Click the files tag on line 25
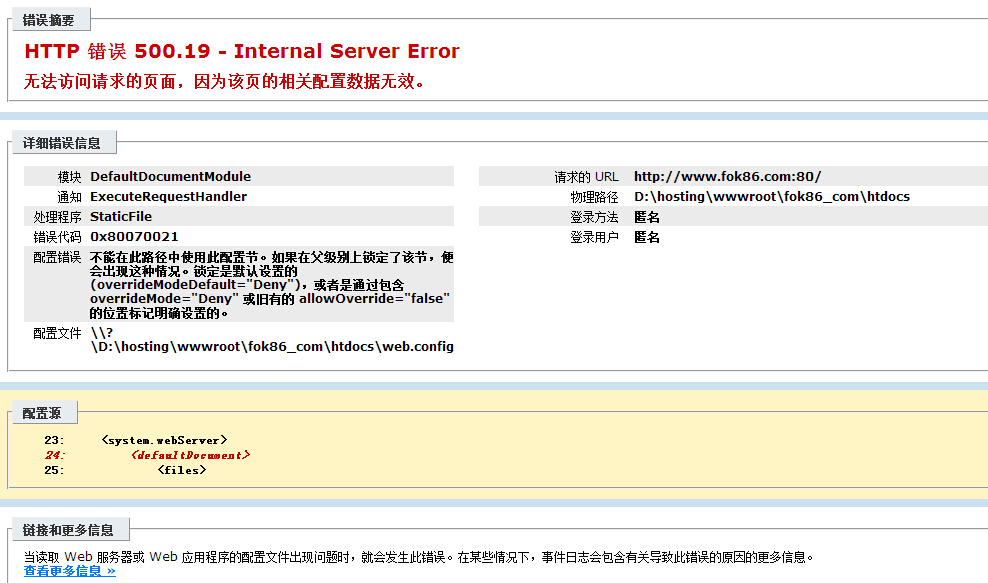988x584 pixels. 181,470
